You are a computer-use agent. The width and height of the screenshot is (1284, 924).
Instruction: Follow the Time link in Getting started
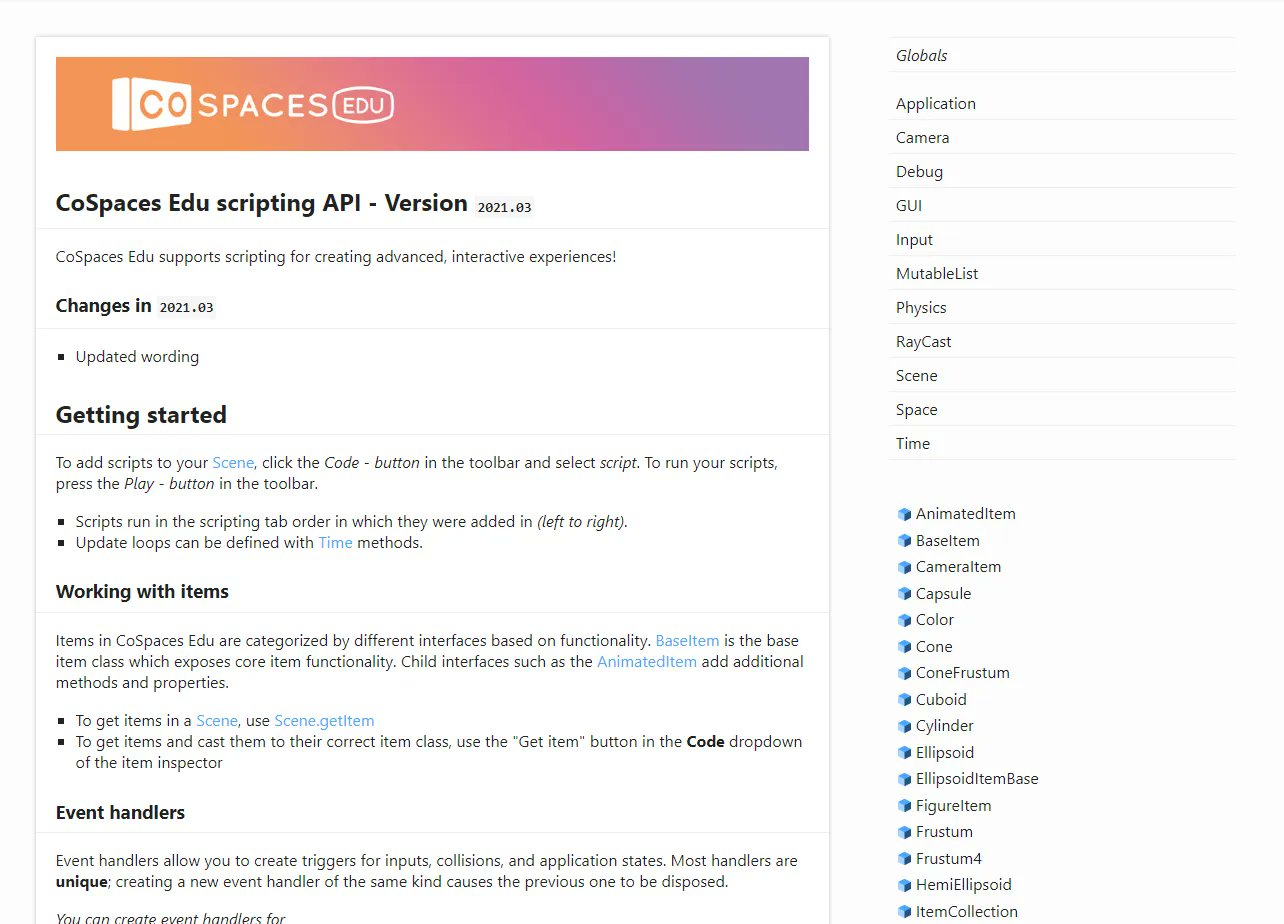(335, 542)
